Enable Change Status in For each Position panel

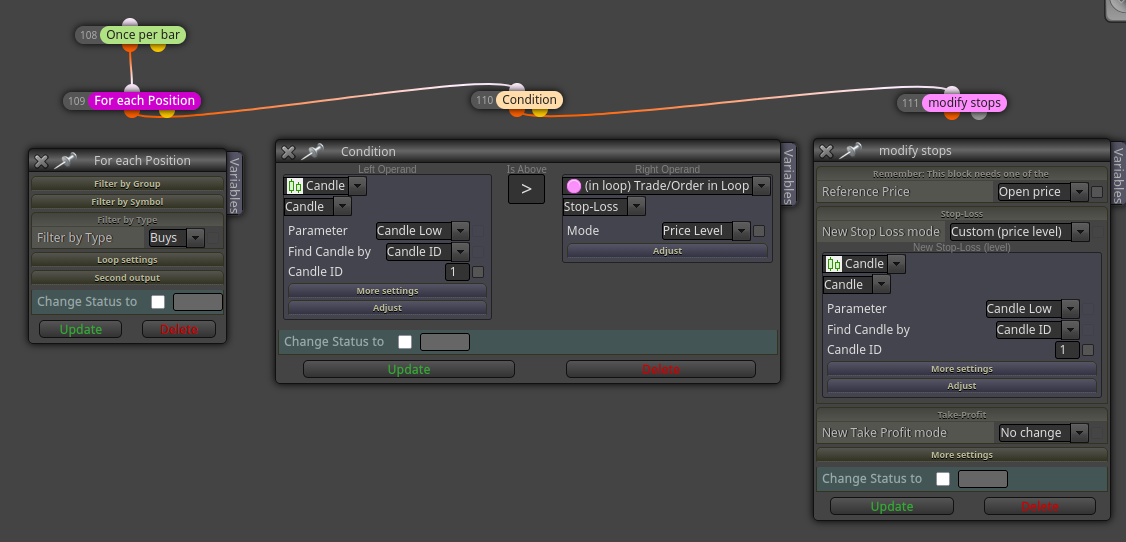pos(158,302)
